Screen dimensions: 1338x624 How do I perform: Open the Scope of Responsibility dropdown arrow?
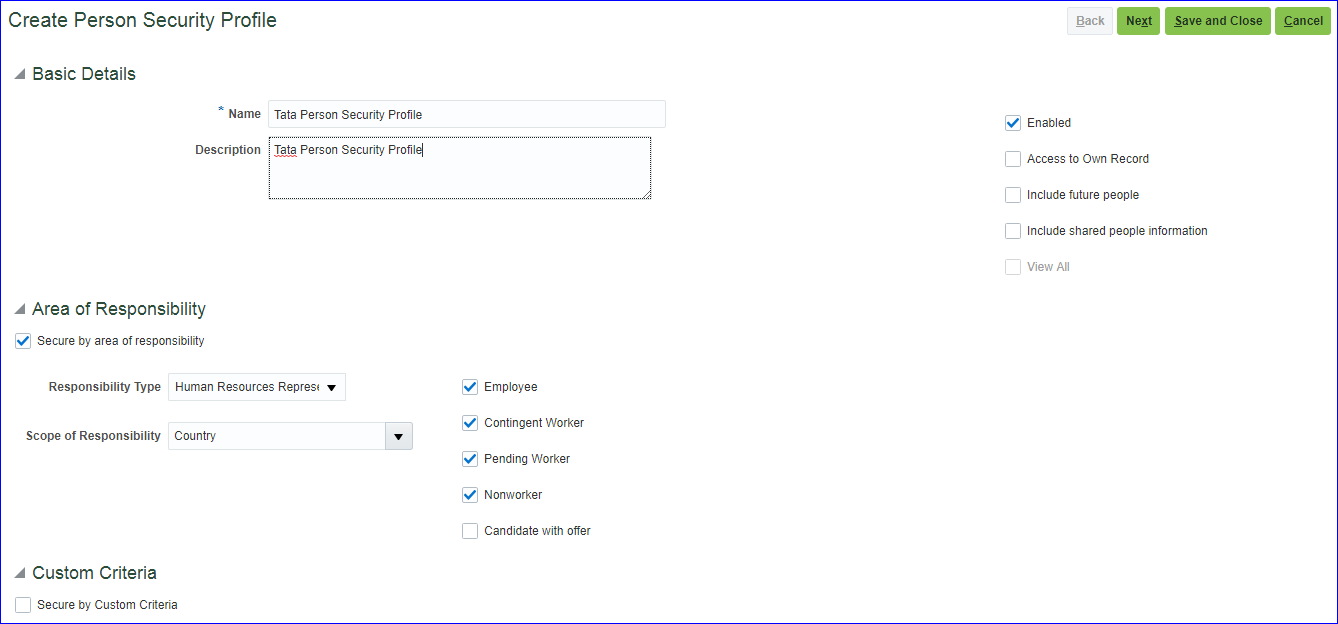(399, 436)
